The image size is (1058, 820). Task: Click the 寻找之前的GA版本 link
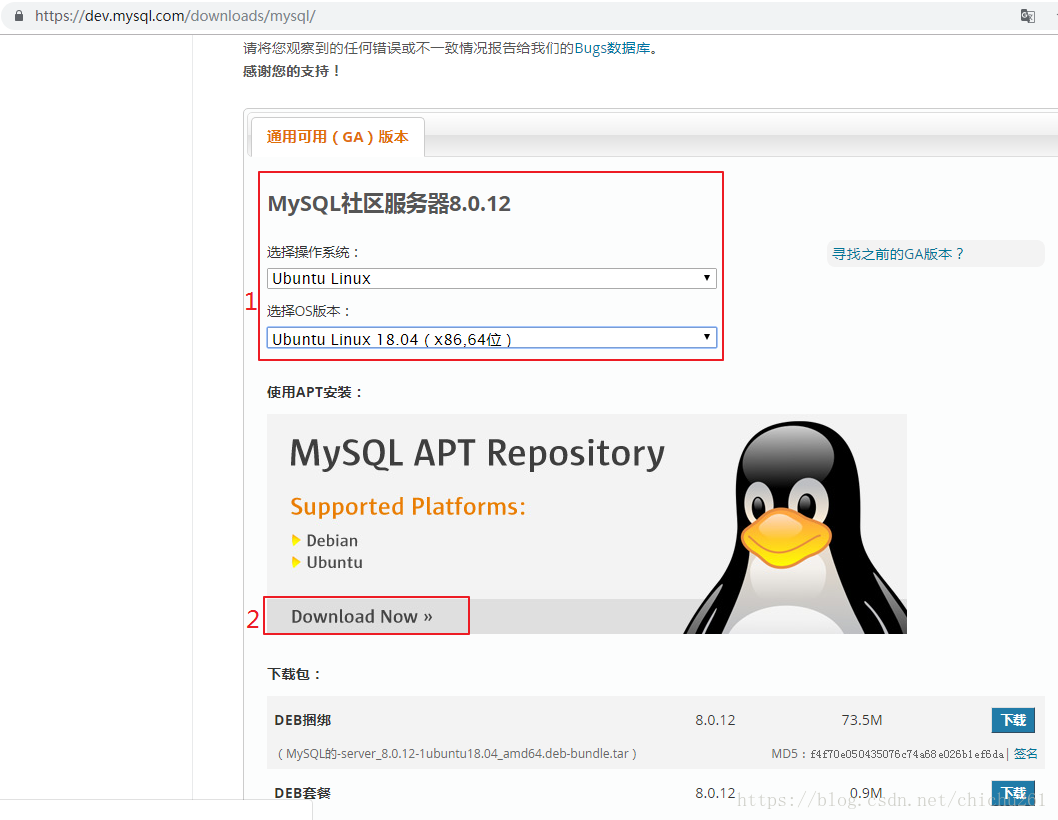point(897,254)
